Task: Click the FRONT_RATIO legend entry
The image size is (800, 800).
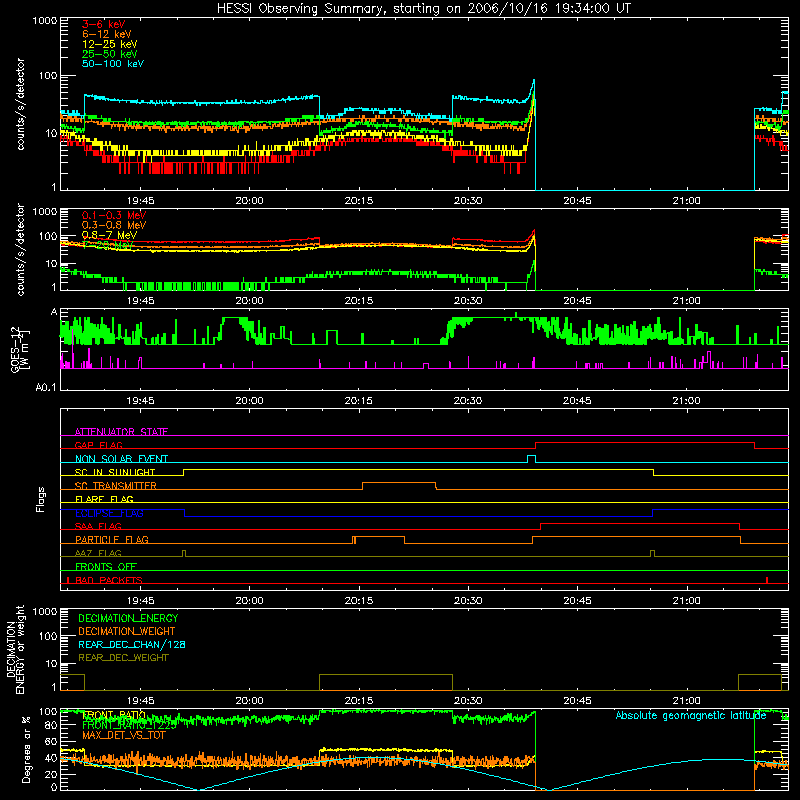Action: (114, 715)
